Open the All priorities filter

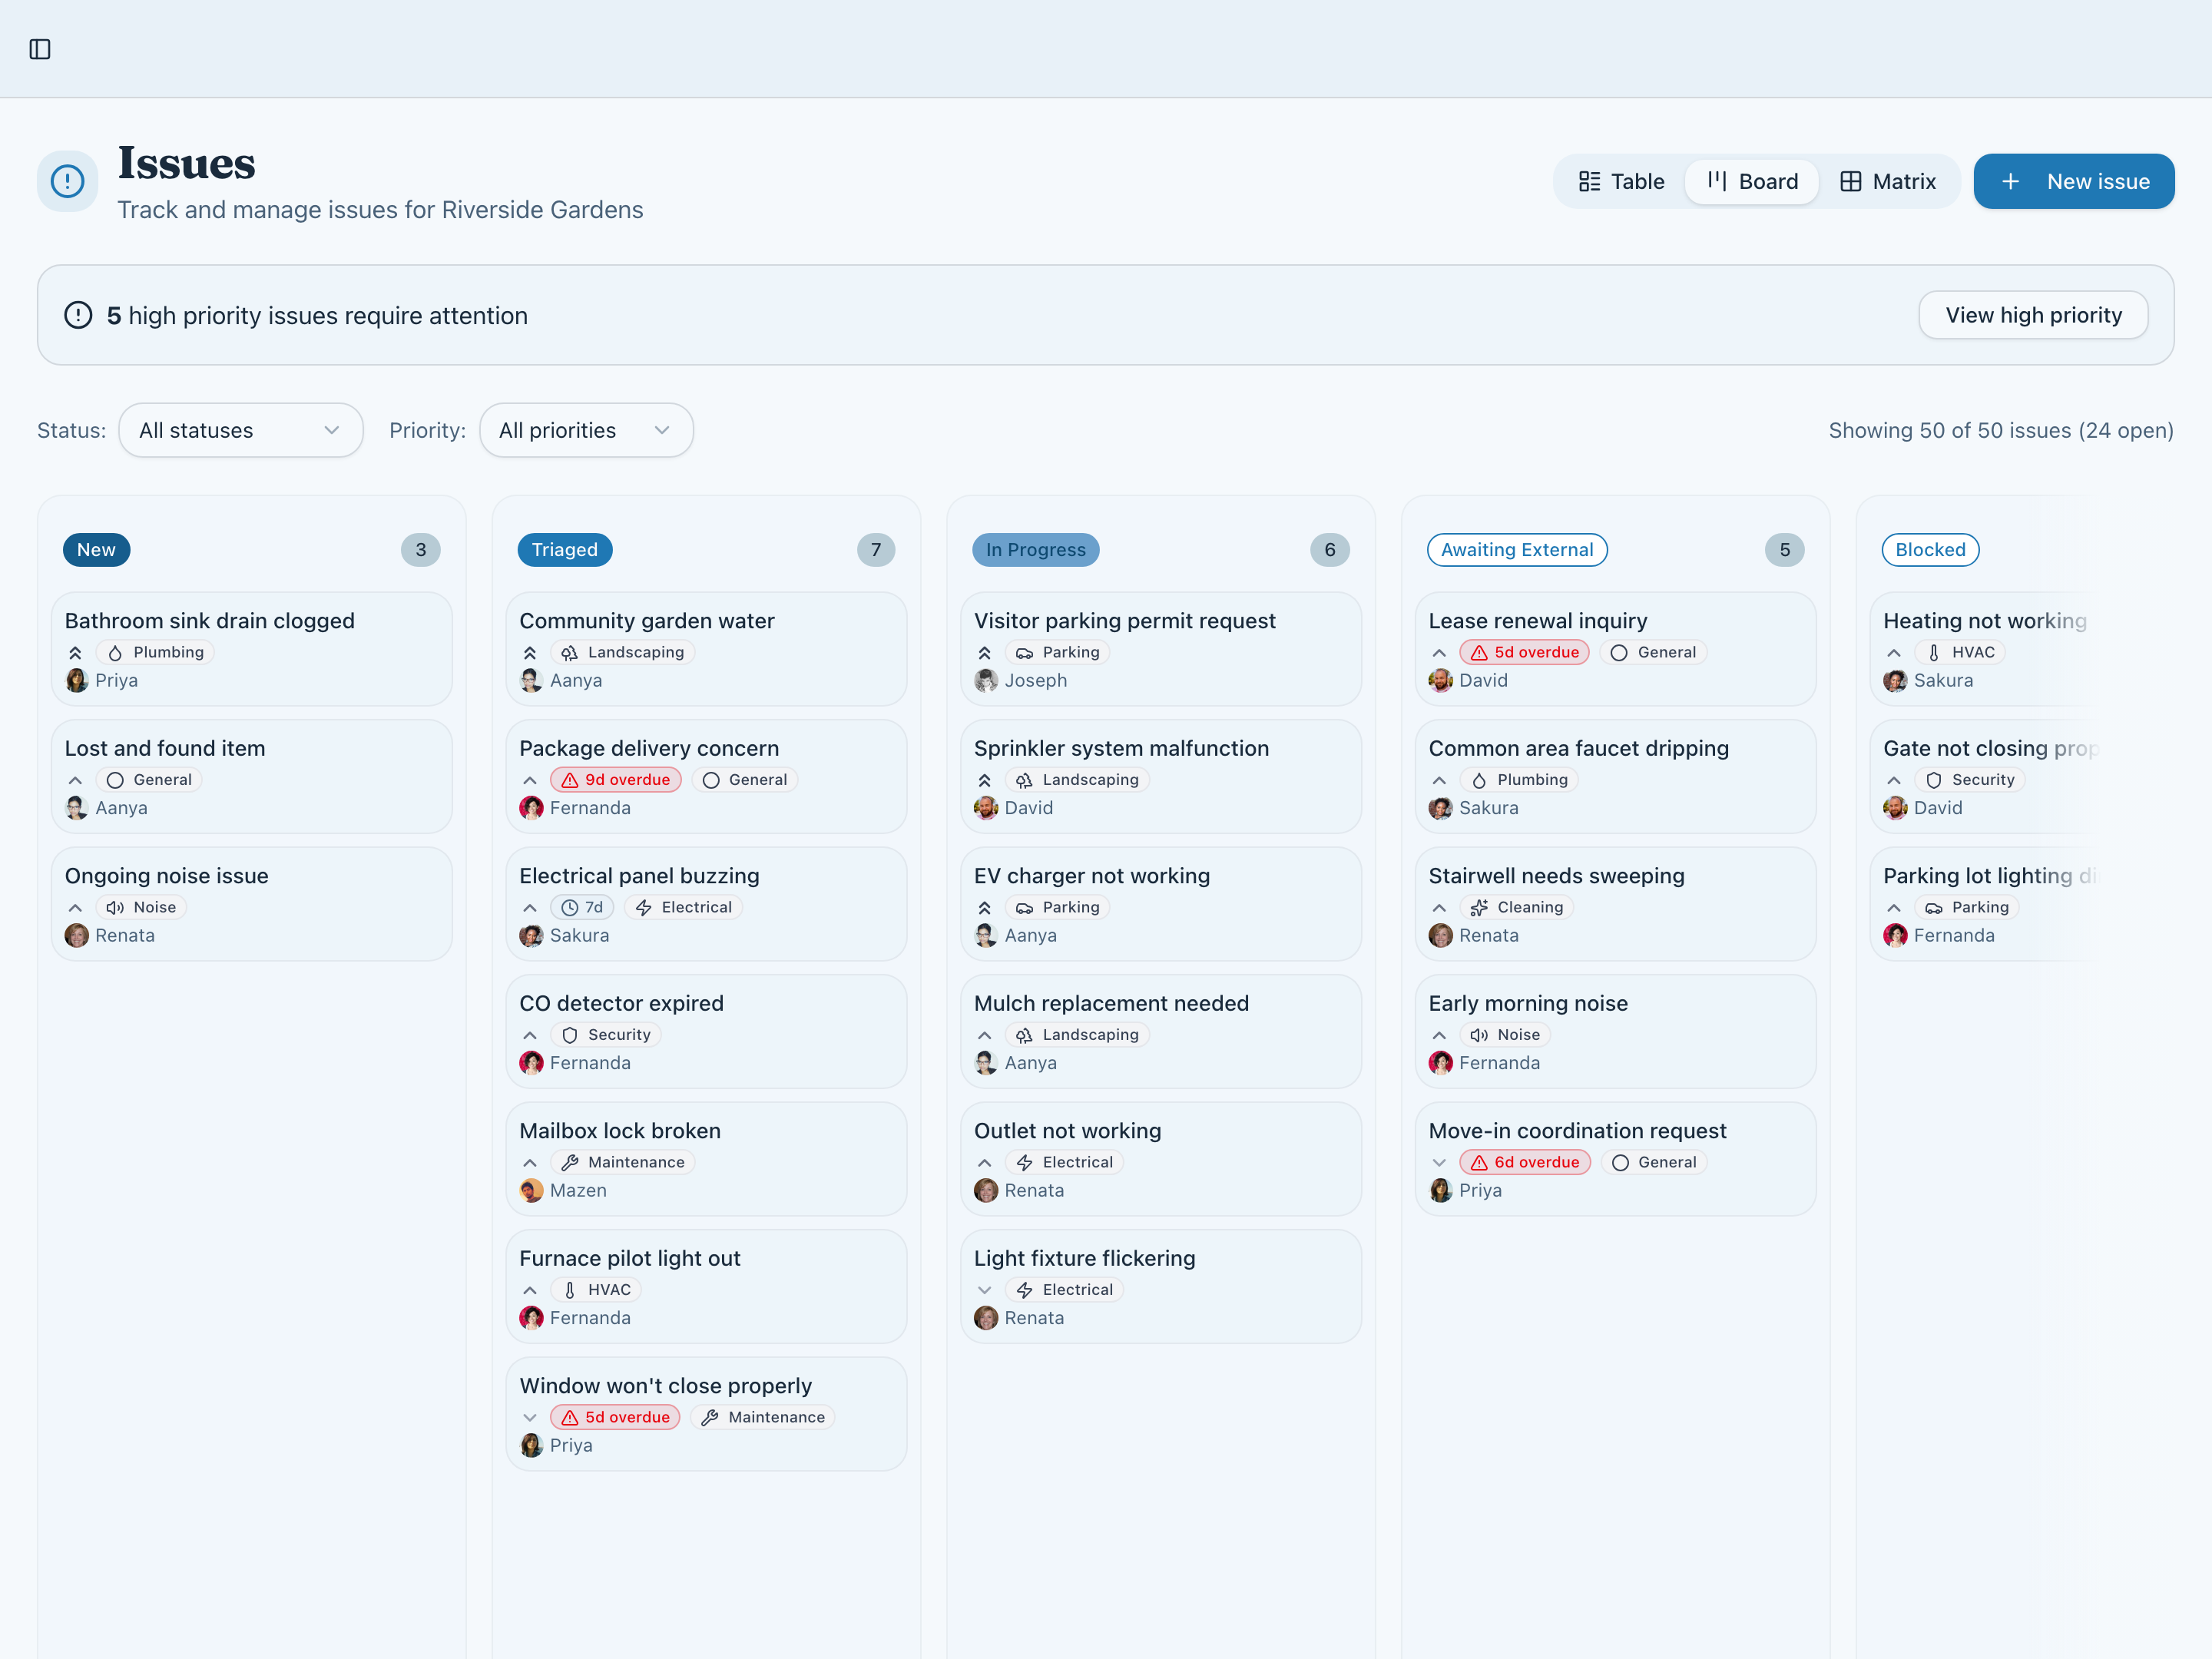(x=586, y=430)
